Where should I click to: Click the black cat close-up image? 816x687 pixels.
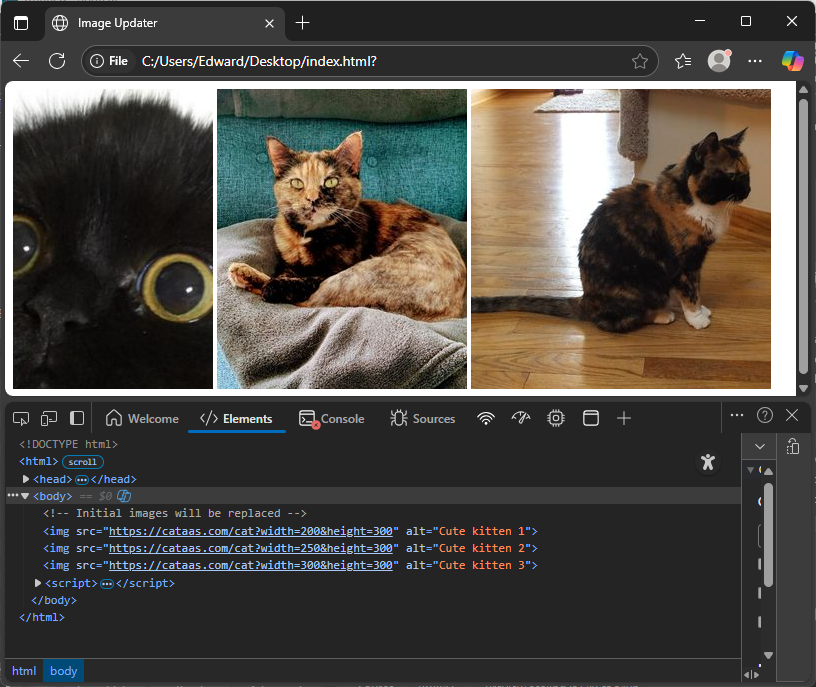tap(113, 239)
